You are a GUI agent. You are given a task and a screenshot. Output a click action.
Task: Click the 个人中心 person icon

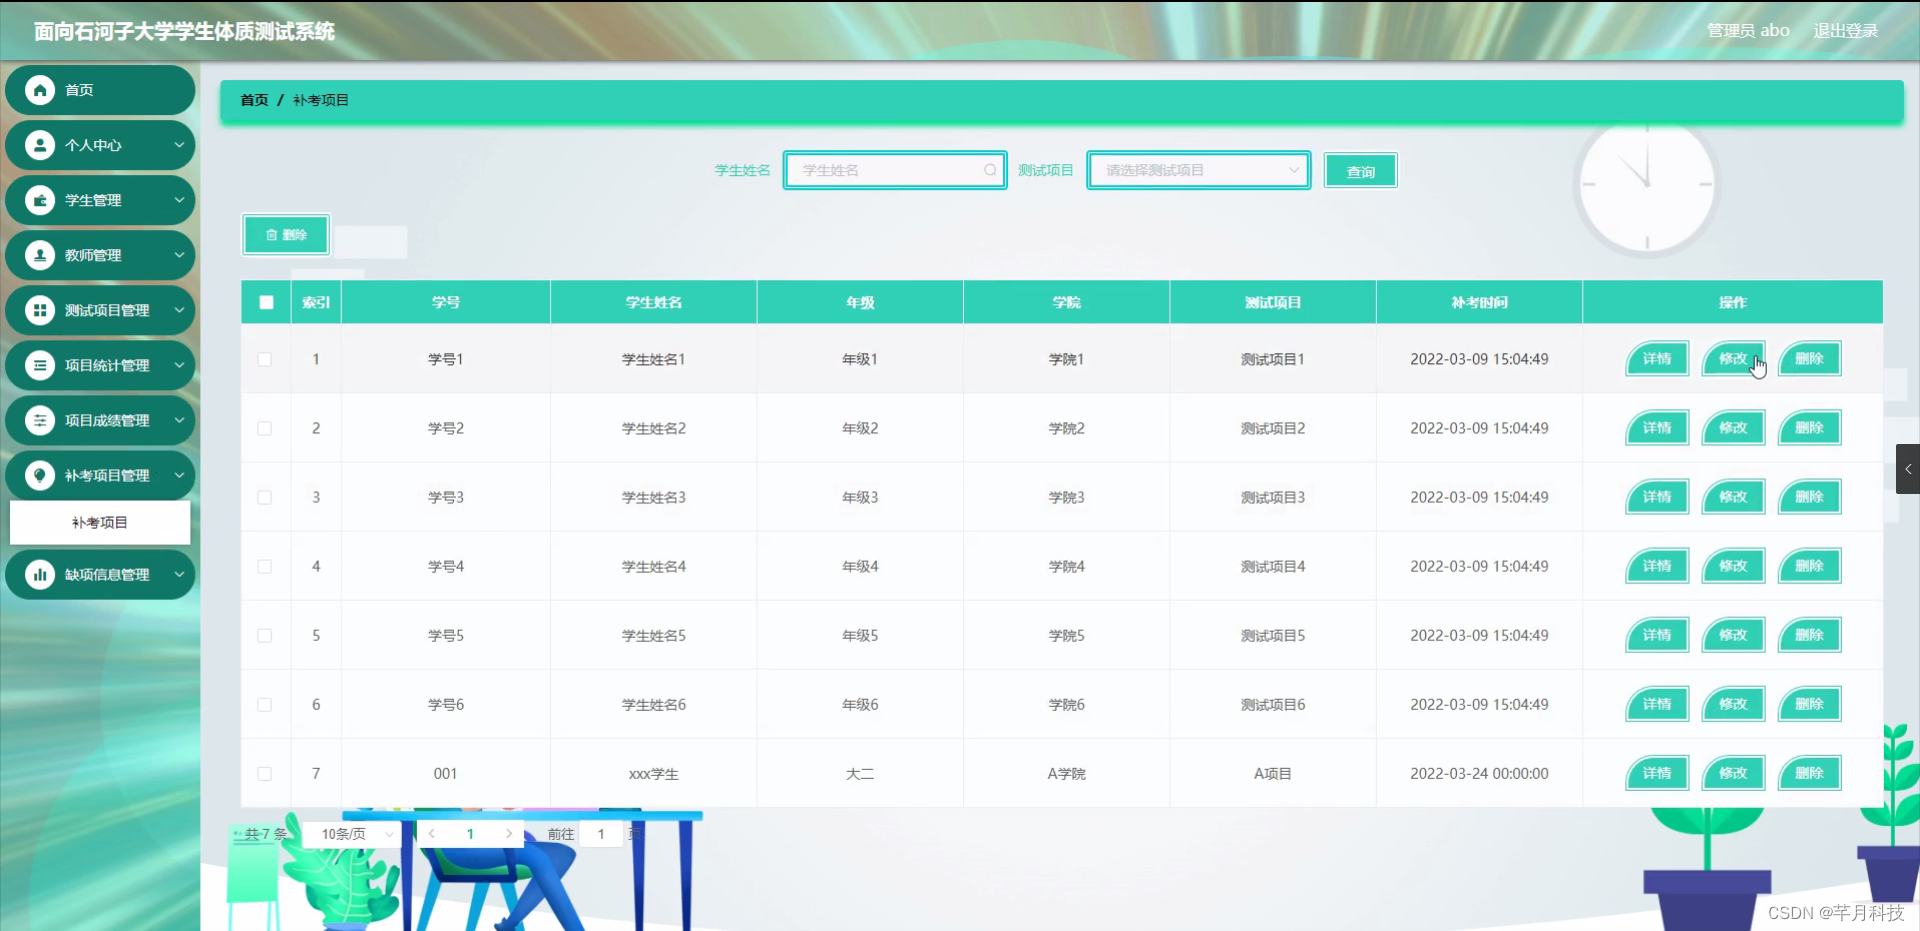39,145
